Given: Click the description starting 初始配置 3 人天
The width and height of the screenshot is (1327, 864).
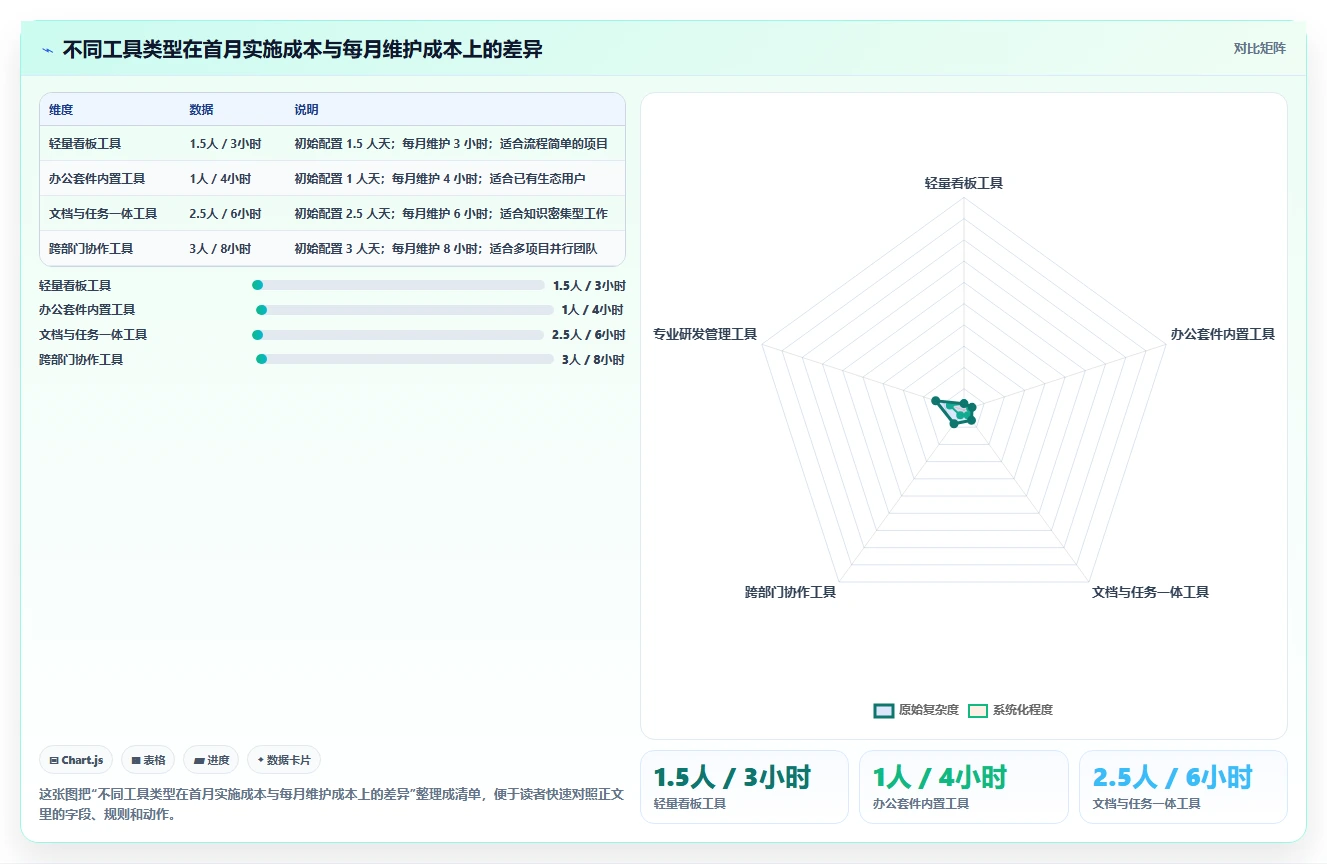Looking at the screenshot, I should click(445, 248).
